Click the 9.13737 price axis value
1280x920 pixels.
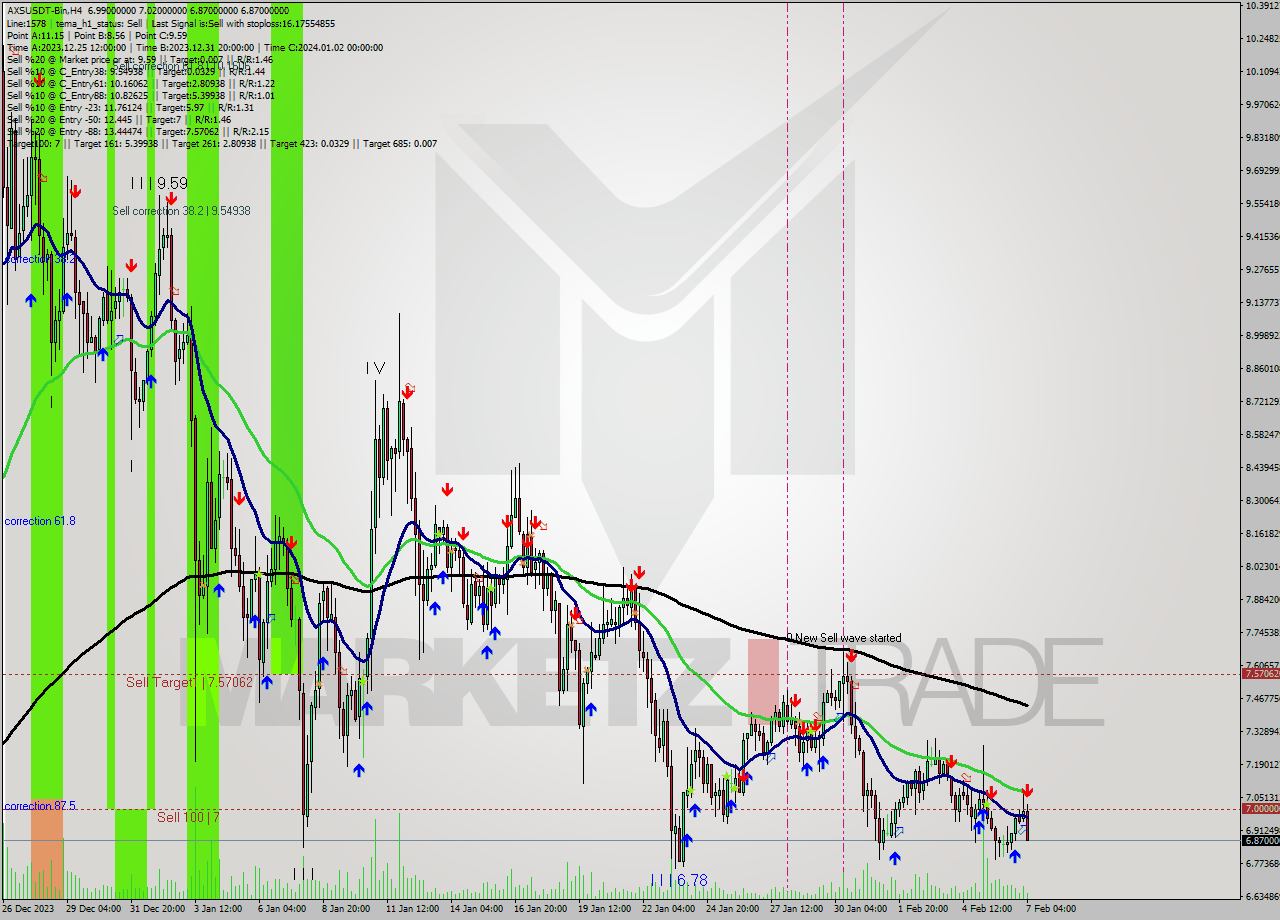point(1261,302)
